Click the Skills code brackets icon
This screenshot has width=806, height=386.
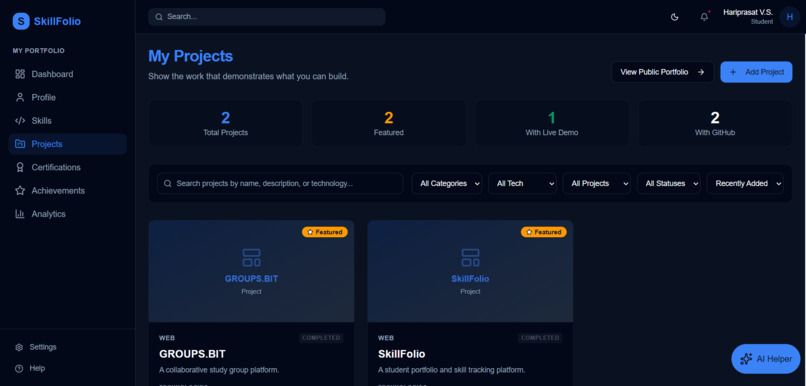tap(20, 121)
